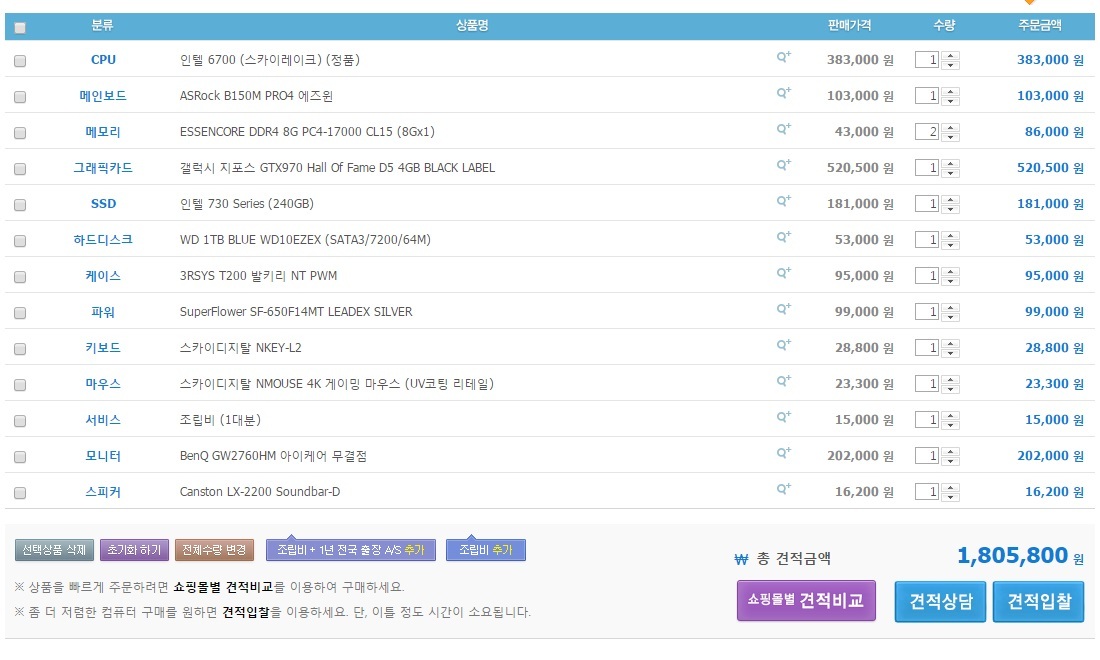Increase quantity for the 모니터 row
Viewport: 1100px width, 660px height.
(951, 451)
